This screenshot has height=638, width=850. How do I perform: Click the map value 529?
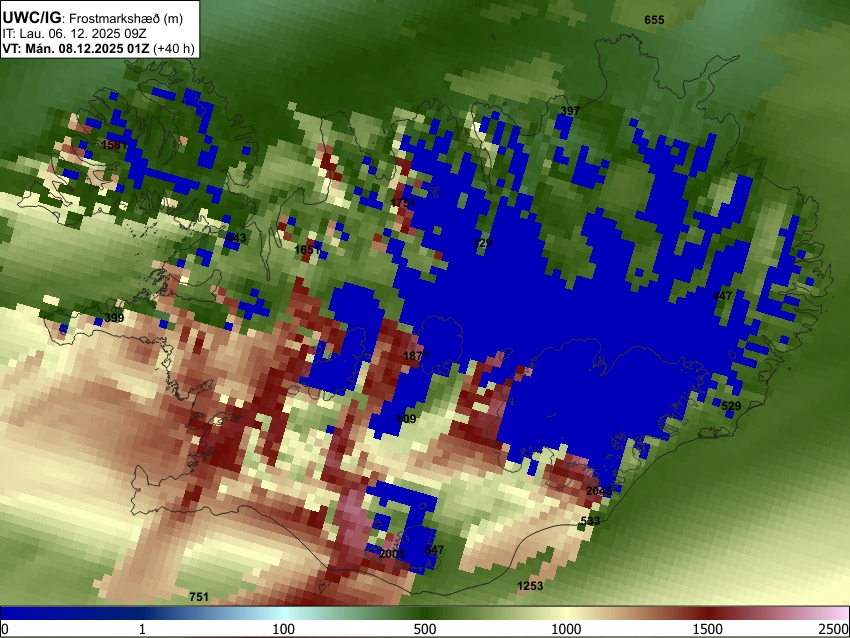point(731,406)
